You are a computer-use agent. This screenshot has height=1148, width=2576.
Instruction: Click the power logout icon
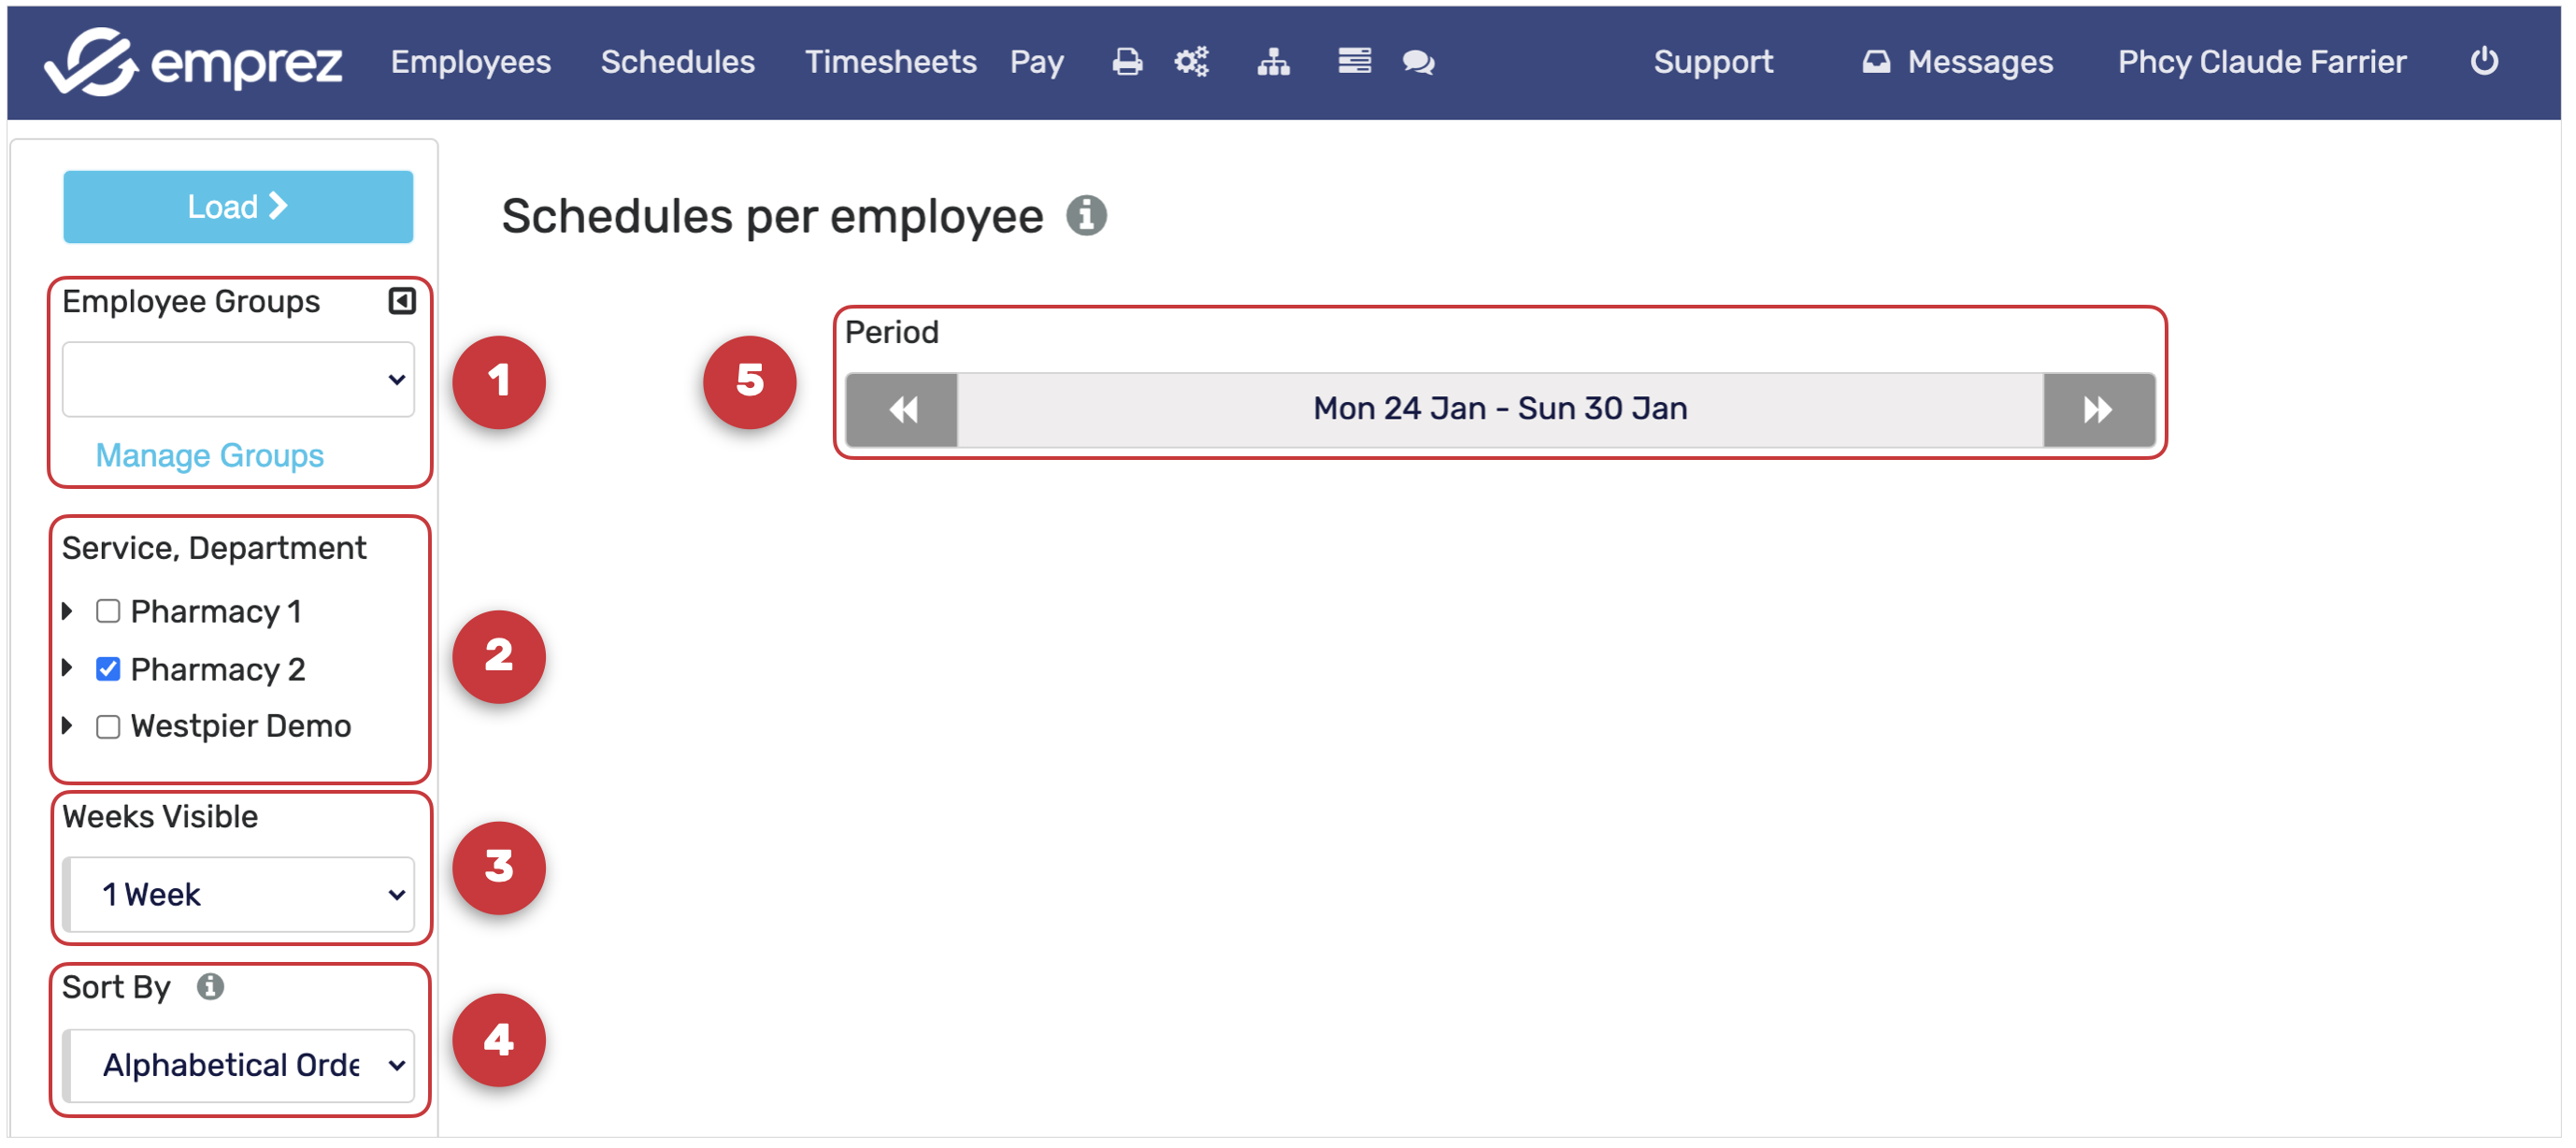pyautogui.click(x=2484, y=62)
